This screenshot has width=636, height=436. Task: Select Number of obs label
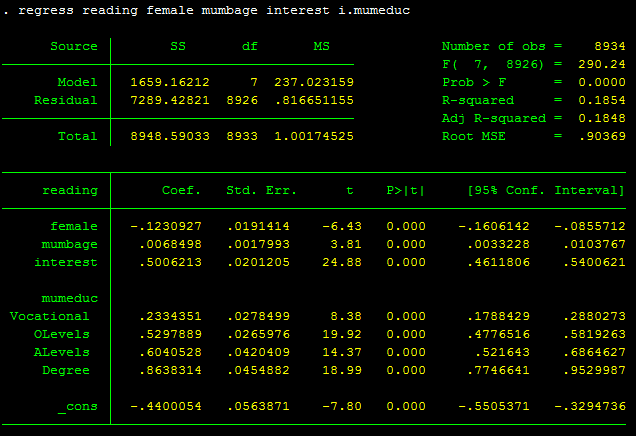tap(494, 46)
